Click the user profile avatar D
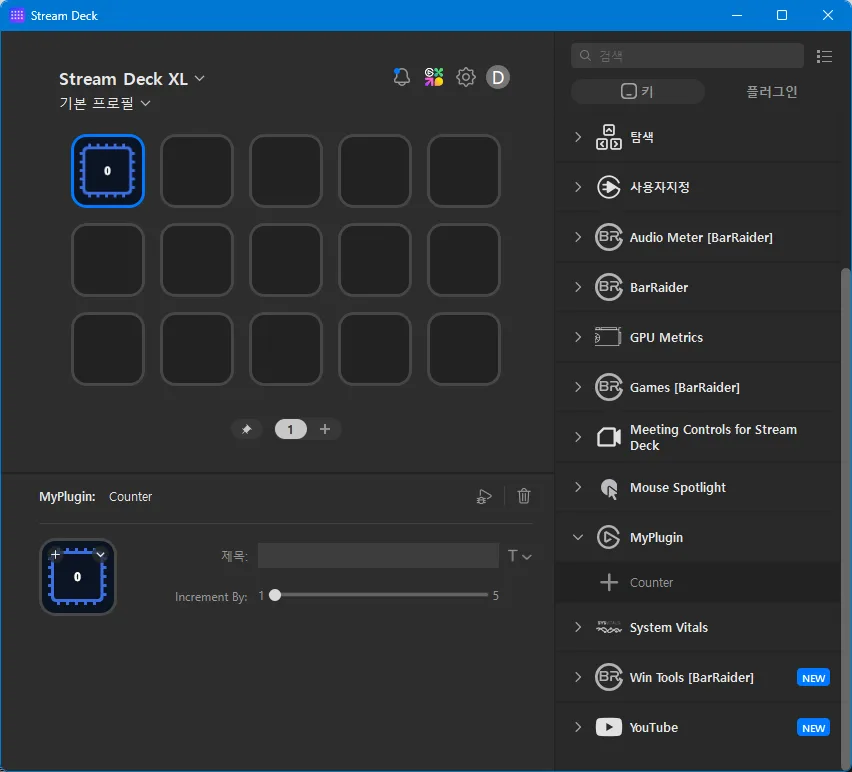Image resolution: width=852 pixels, height=772 pixels. pos(497,77)
